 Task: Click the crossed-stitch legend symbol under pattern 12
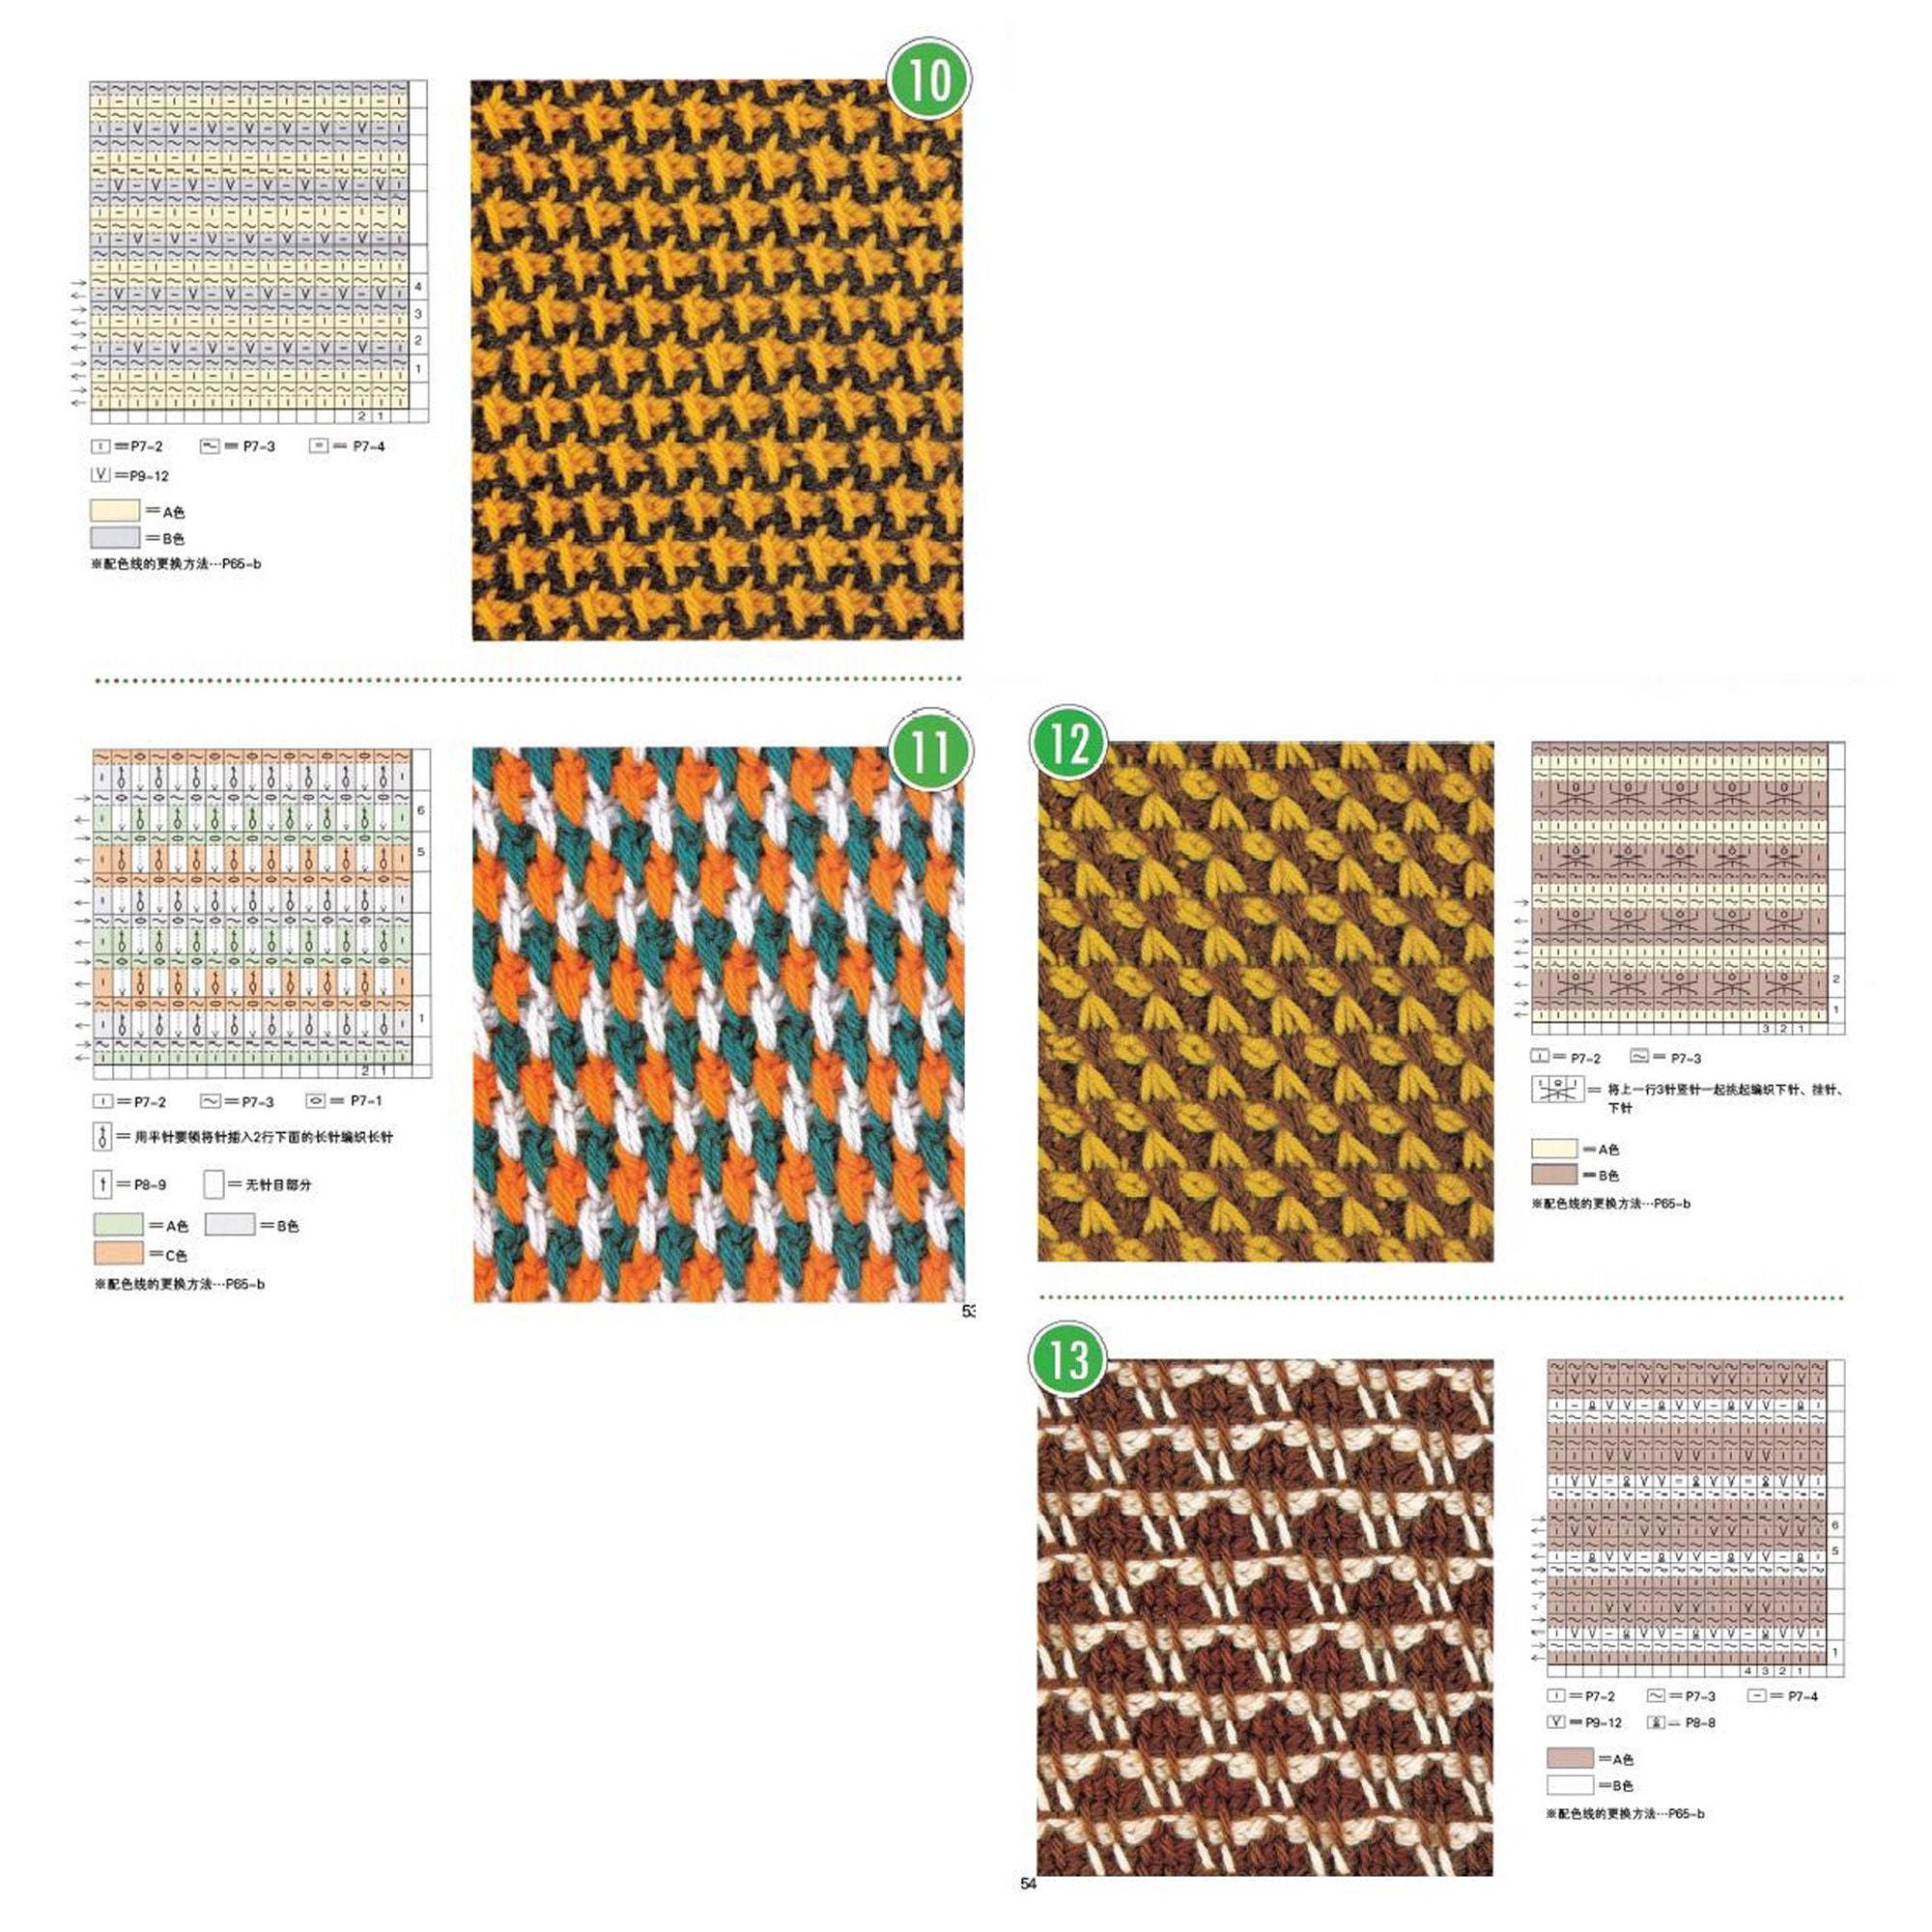1557,1089
